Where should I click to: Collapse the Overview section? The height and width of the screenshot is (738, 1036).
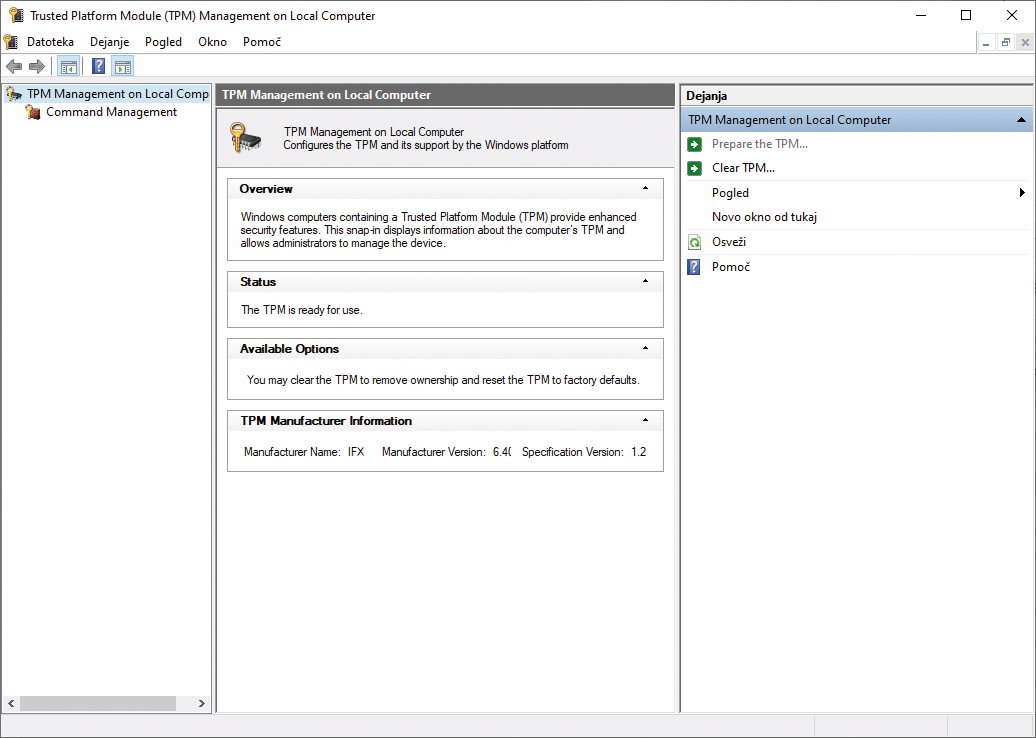(646, 188)
